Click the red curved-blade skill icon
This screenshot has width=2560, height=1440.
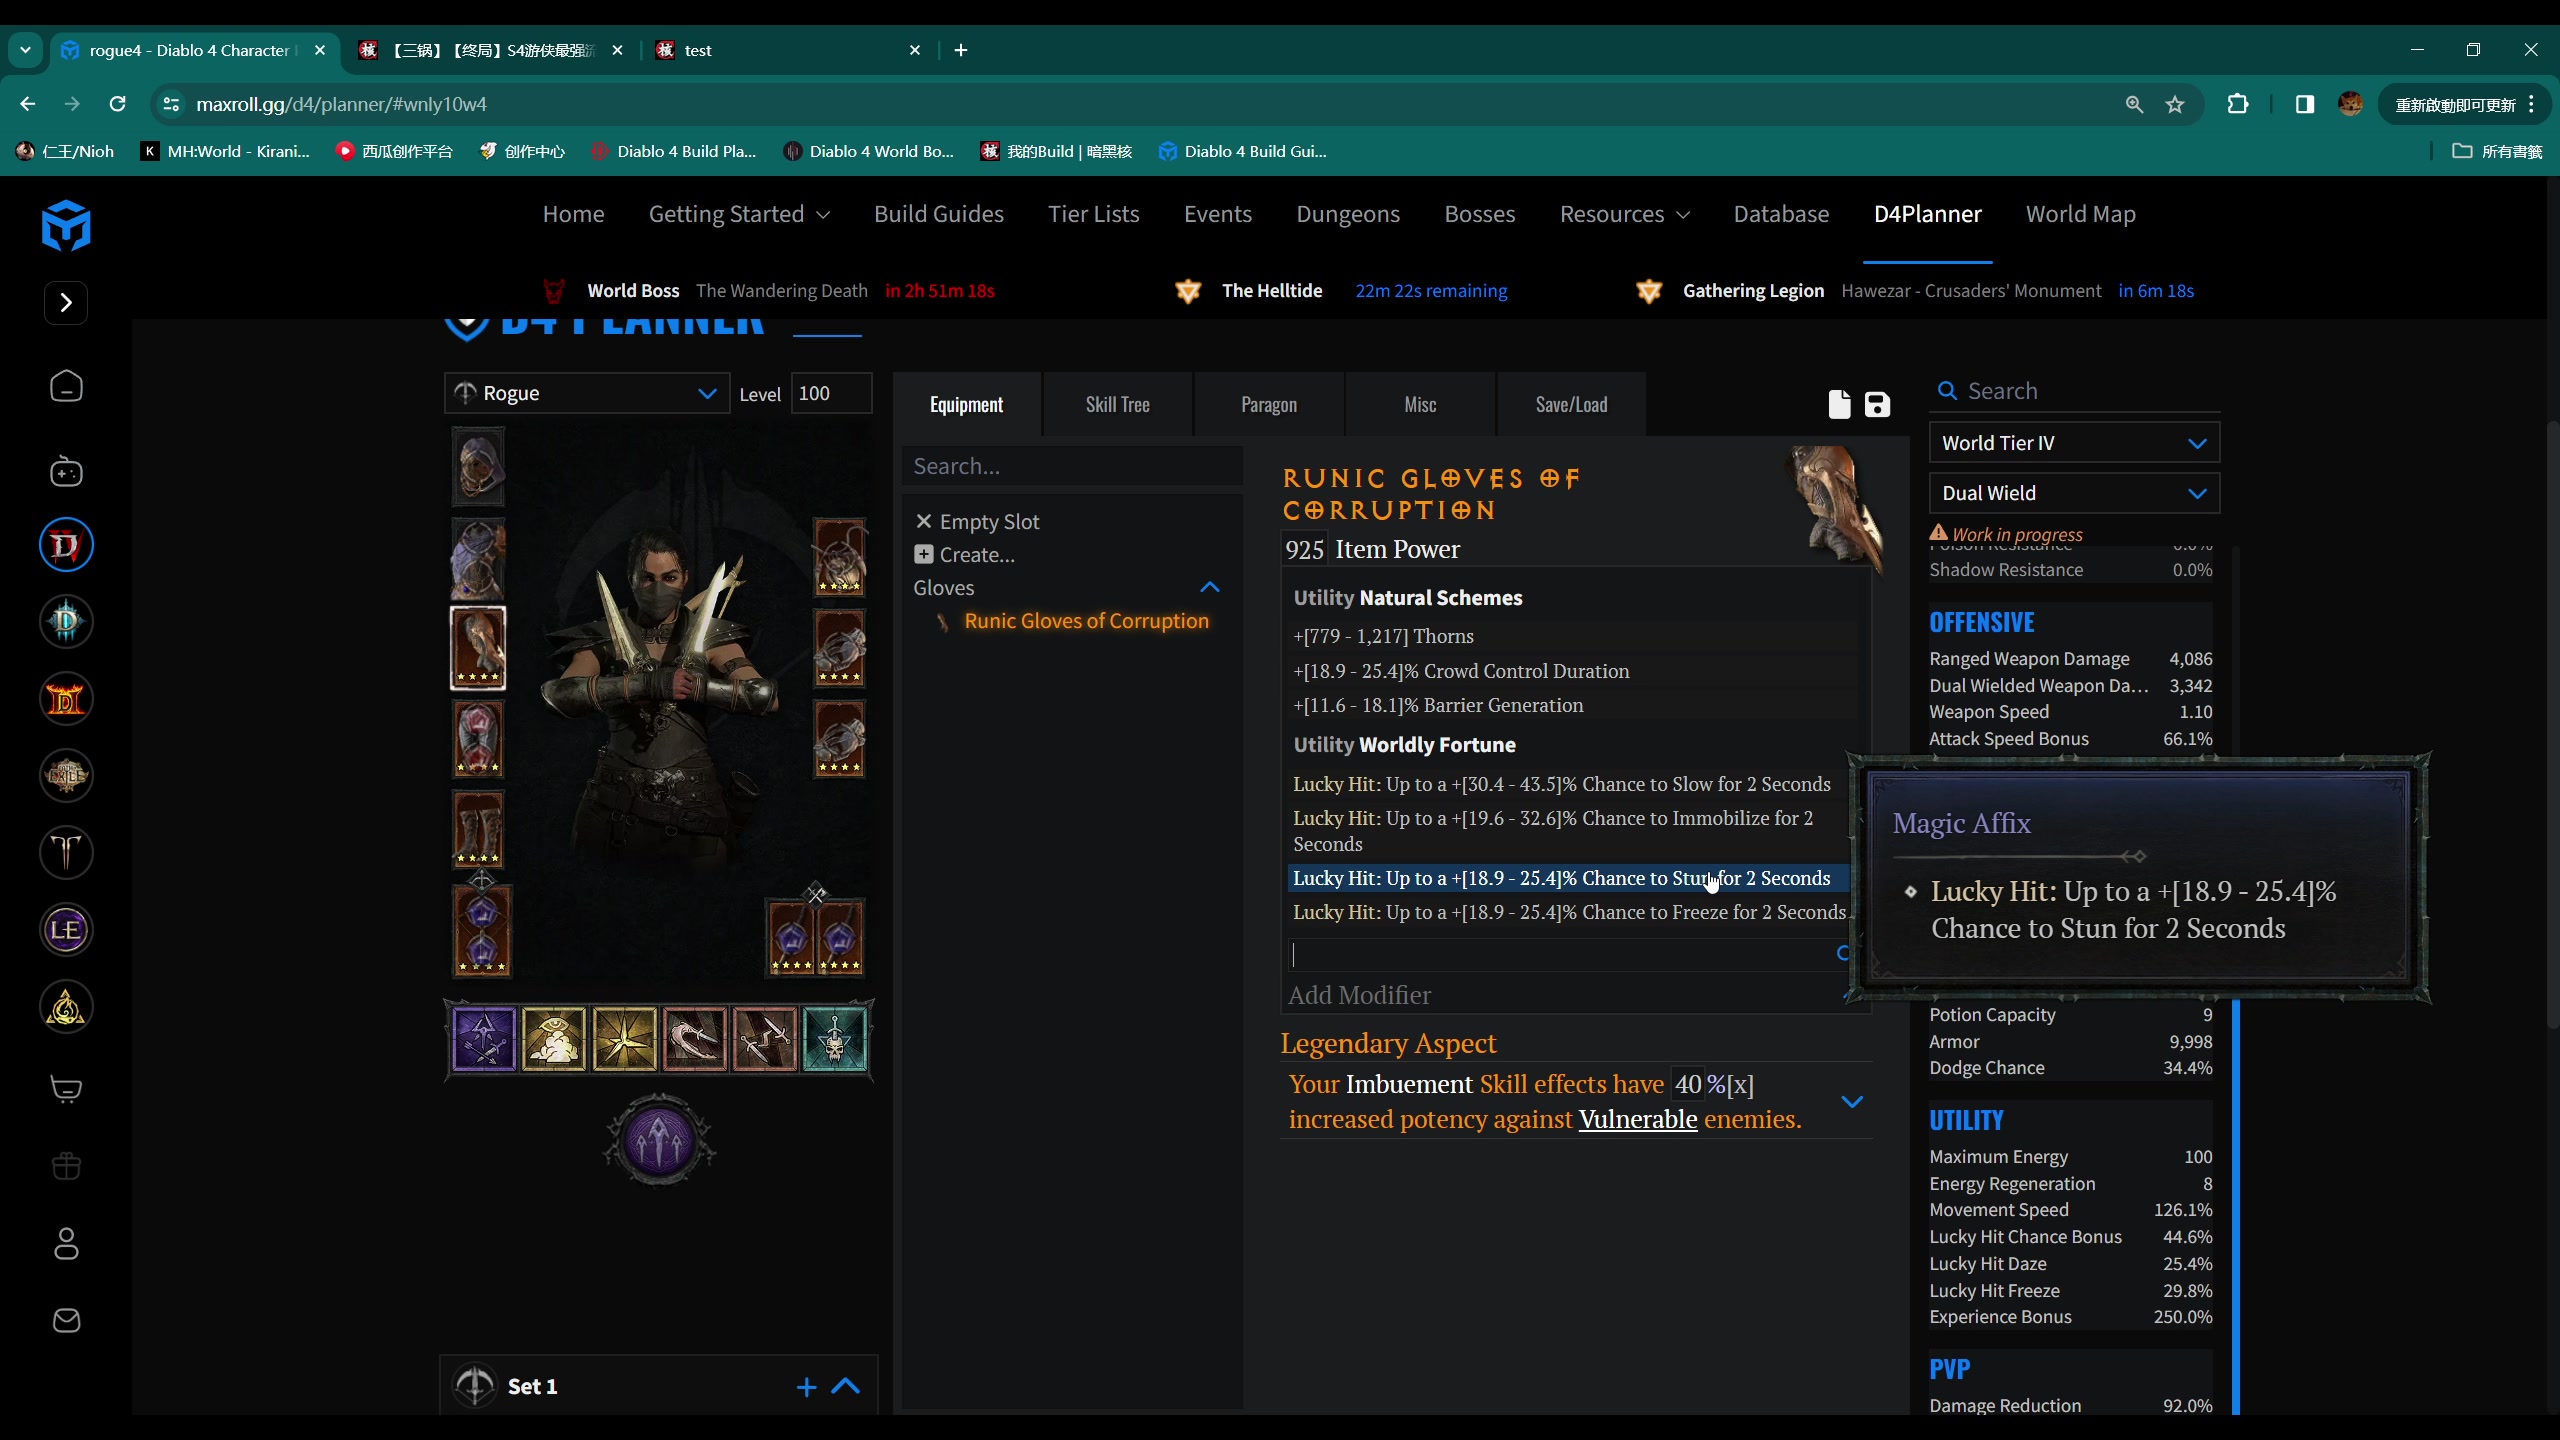(x=694, y=1039)
